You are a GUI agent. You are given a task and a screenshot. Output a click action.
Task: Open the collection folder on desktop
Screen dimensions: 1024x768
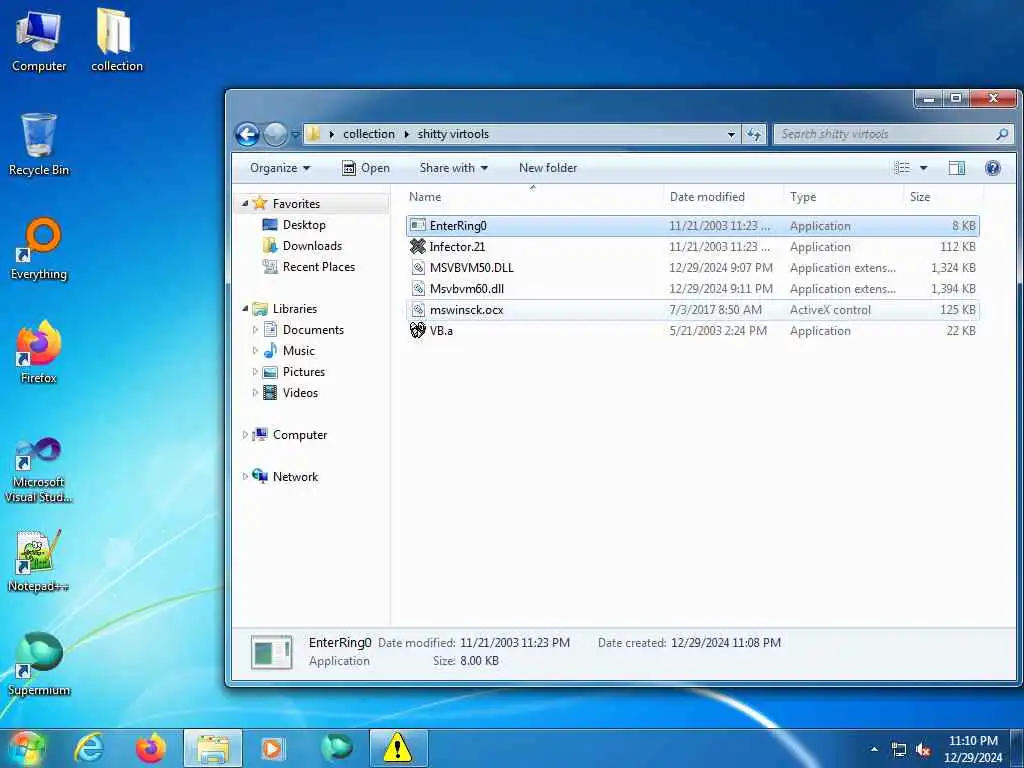(116, 40)
